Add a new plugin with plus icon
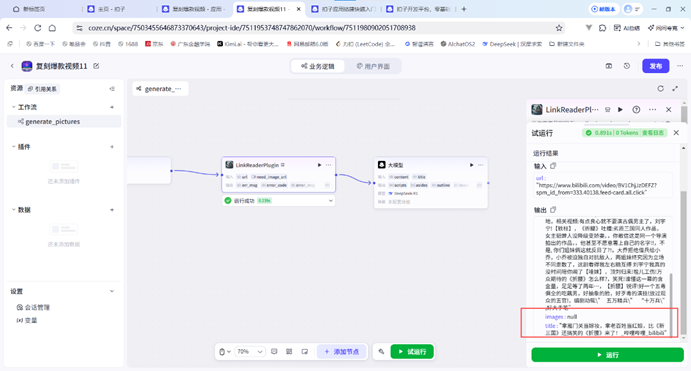691x371 pixels. pos(112,147)
